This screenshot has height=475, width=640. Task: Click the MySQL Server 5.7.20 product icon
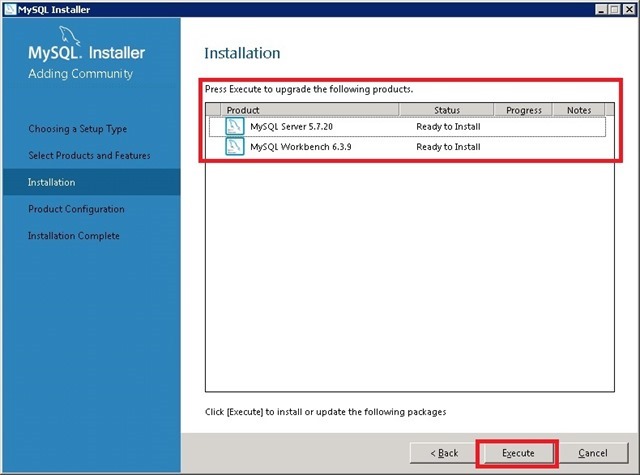point(235,127)
